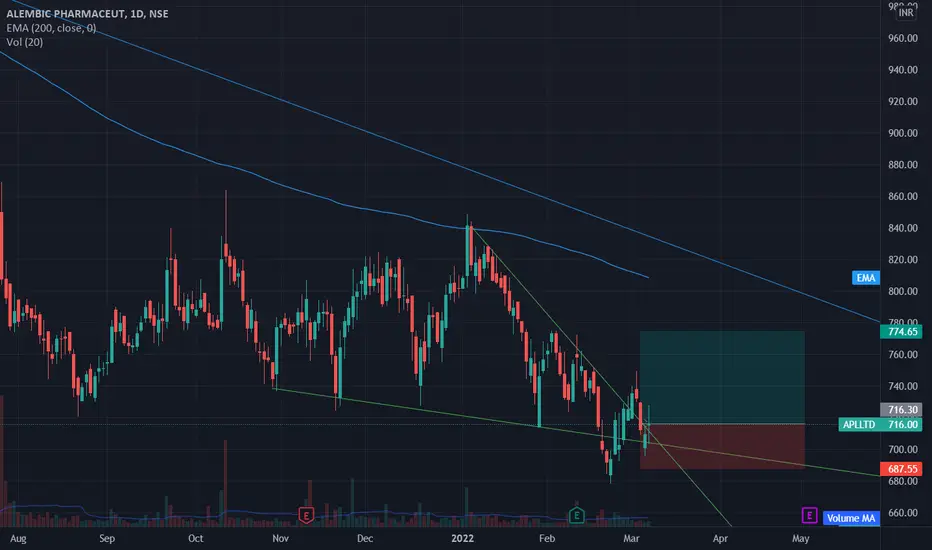Viewport: 932px width, 550px height.
Task: Click the 960.00 price scale value
Action: point(903,38)
